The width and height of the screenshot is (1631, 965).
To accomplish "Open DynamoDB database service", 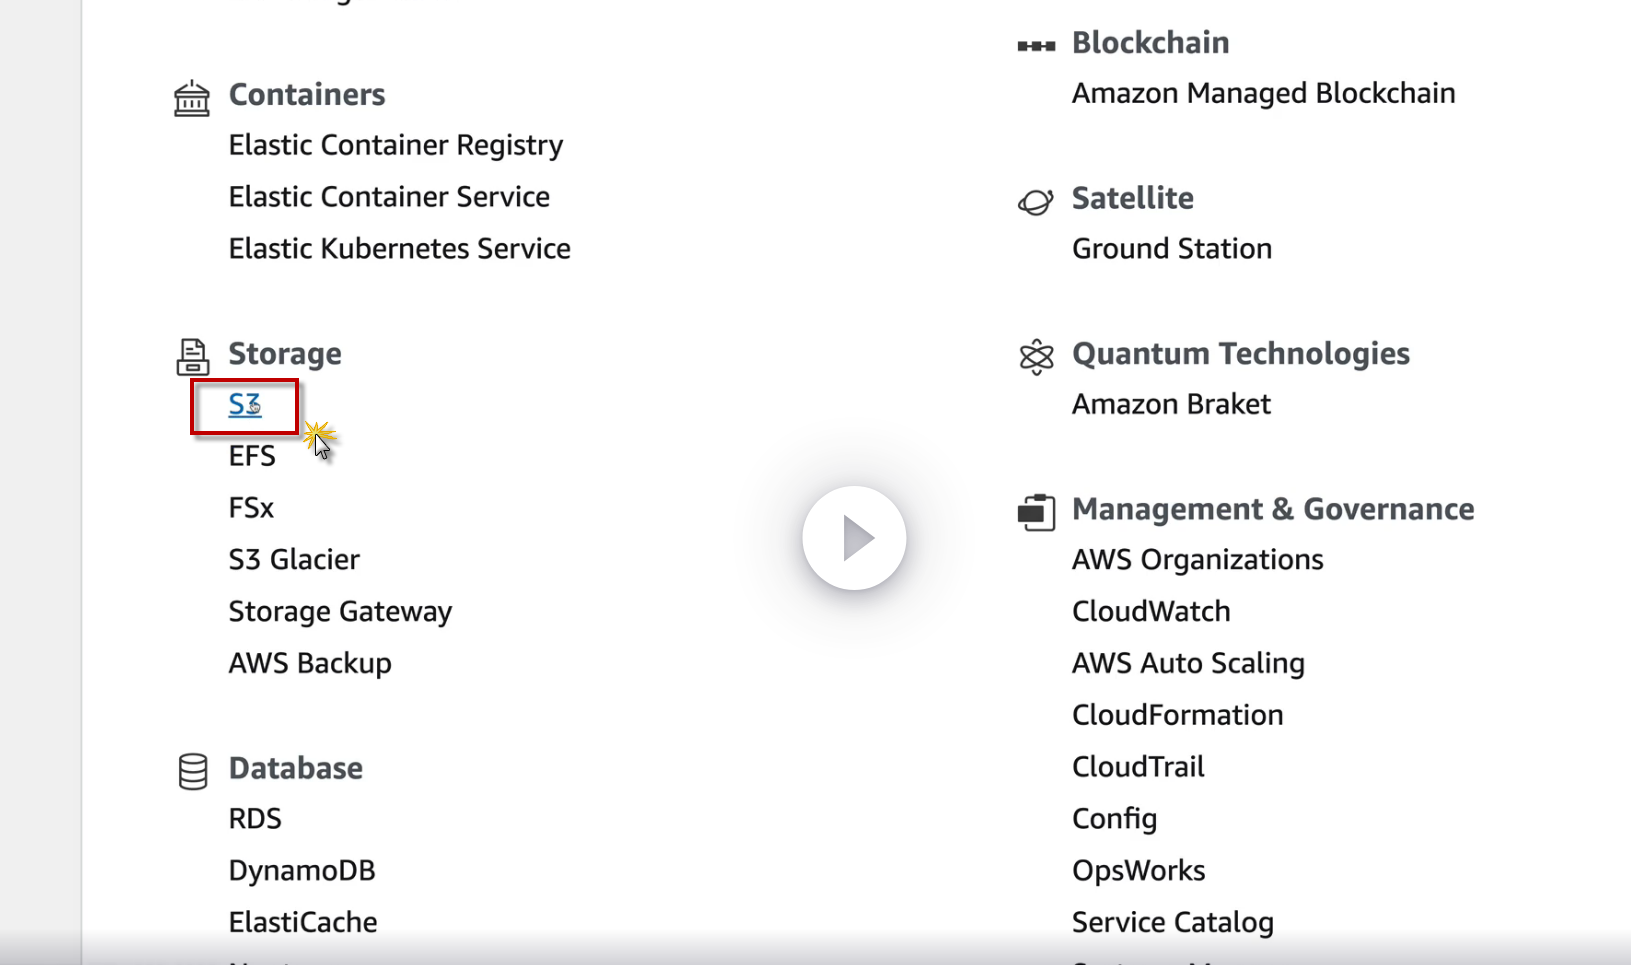I will pyautogui.click(x=302, y=871).
